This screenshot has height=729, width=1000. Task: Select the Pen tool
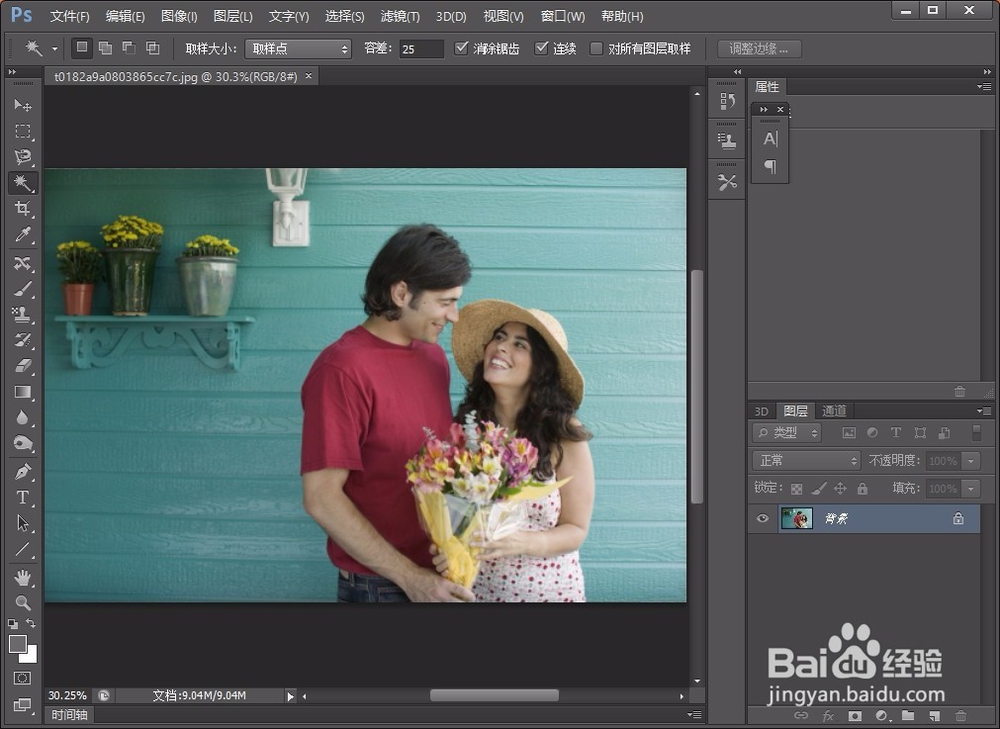(x=23, y=472)
